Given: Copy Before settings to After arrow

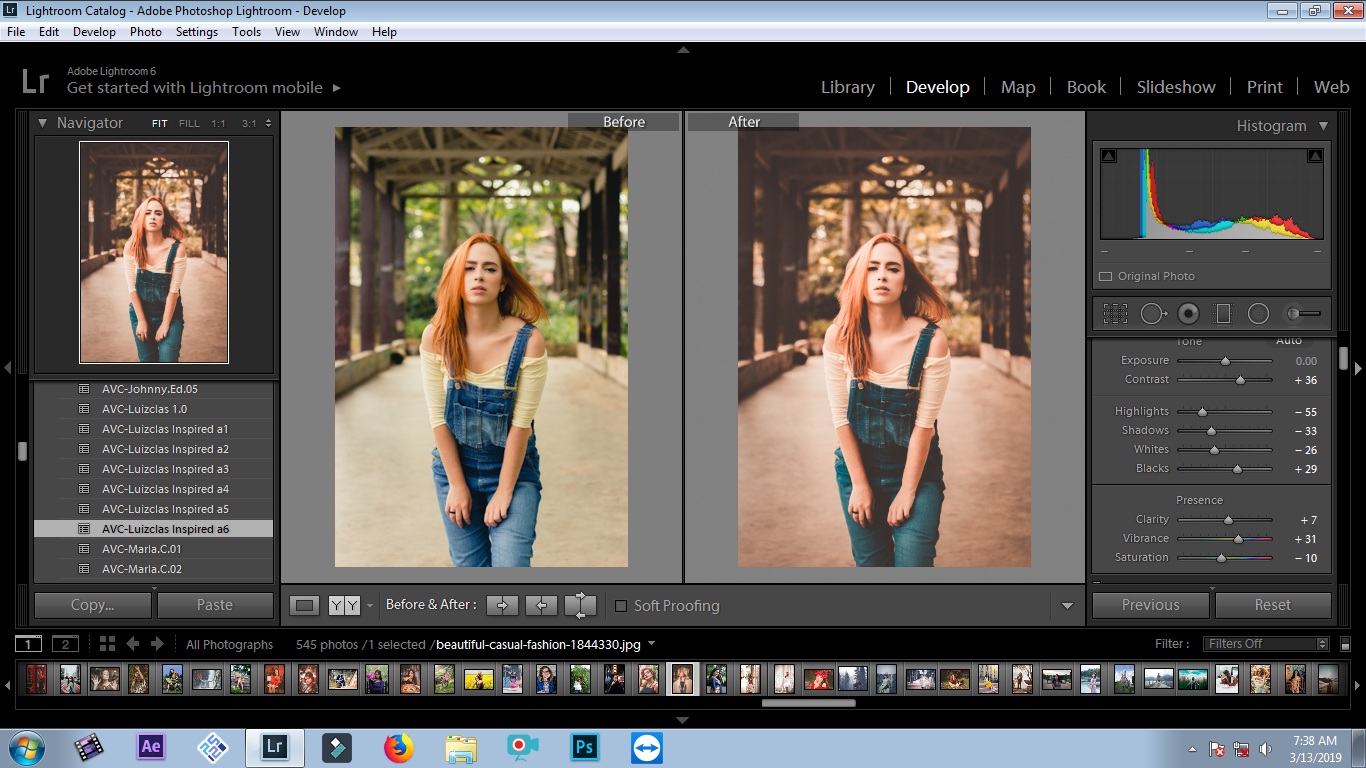Looking at the screenshot, I should pos(502,605).
